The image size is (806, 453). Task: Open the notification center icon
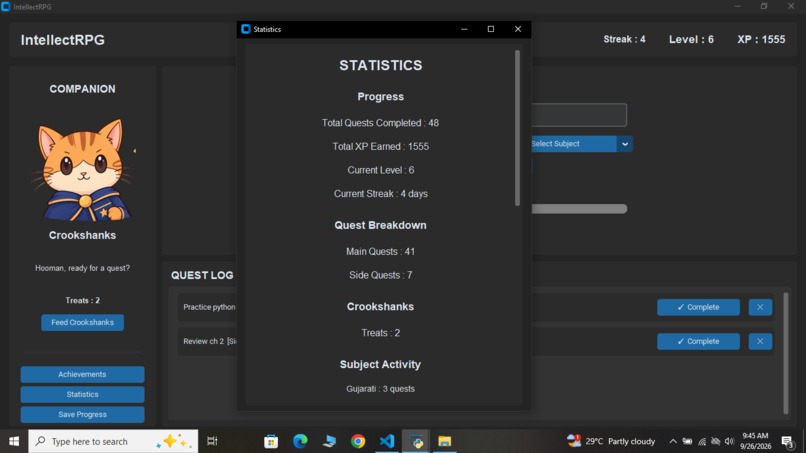787,441
